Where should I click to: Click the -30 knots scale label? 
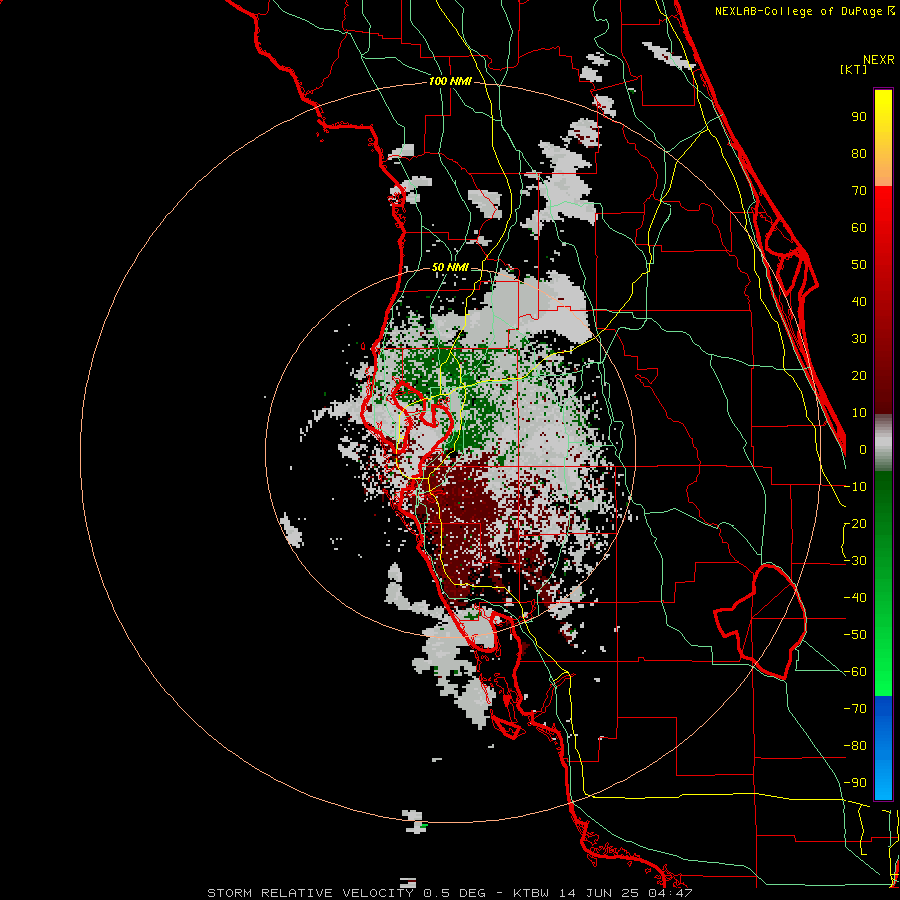point(856,561)
